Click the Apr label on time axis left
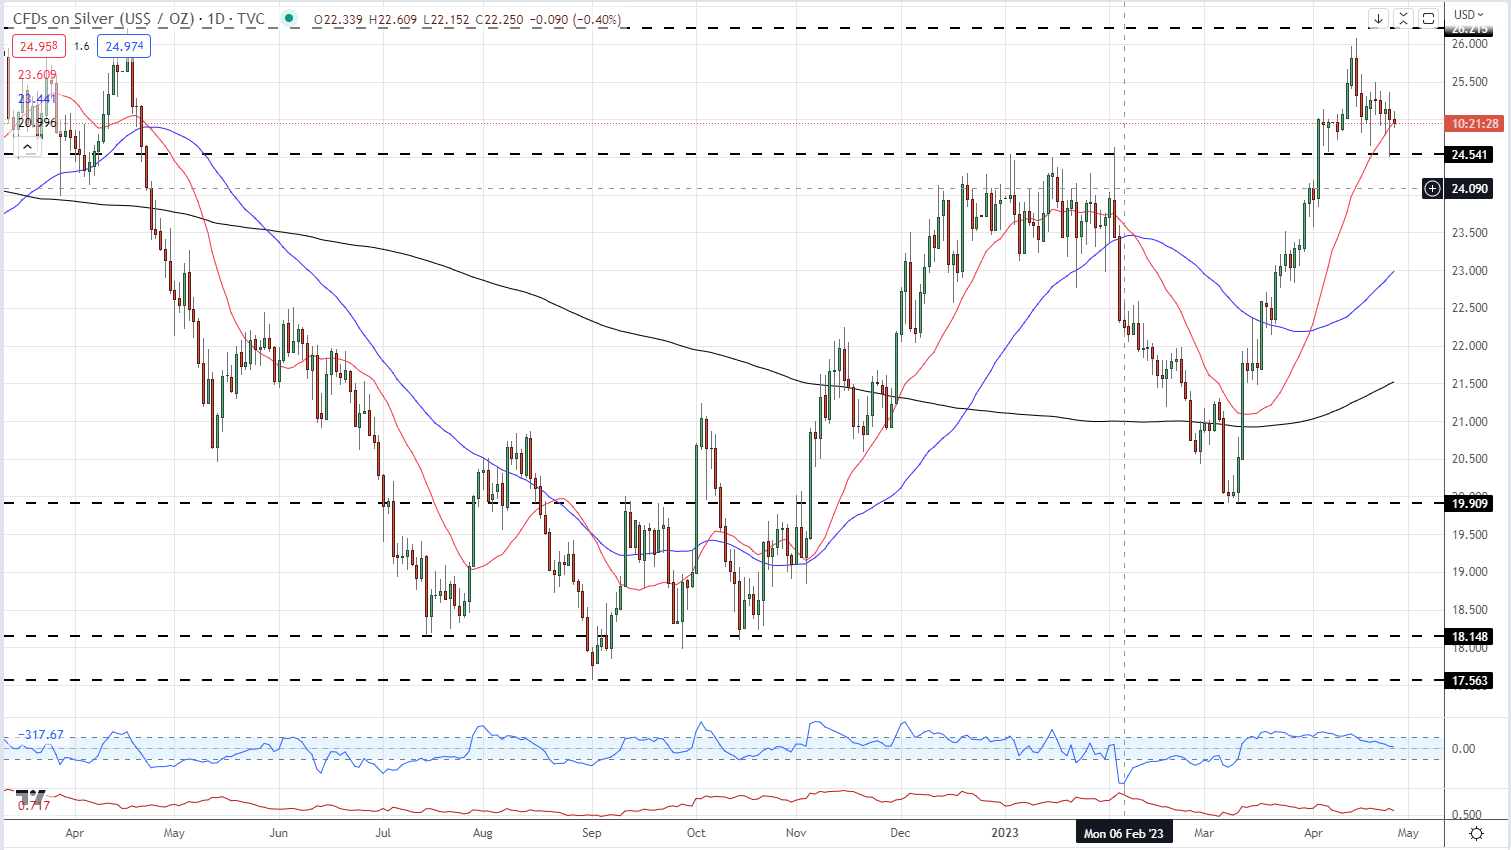 (x=74, y=833)
